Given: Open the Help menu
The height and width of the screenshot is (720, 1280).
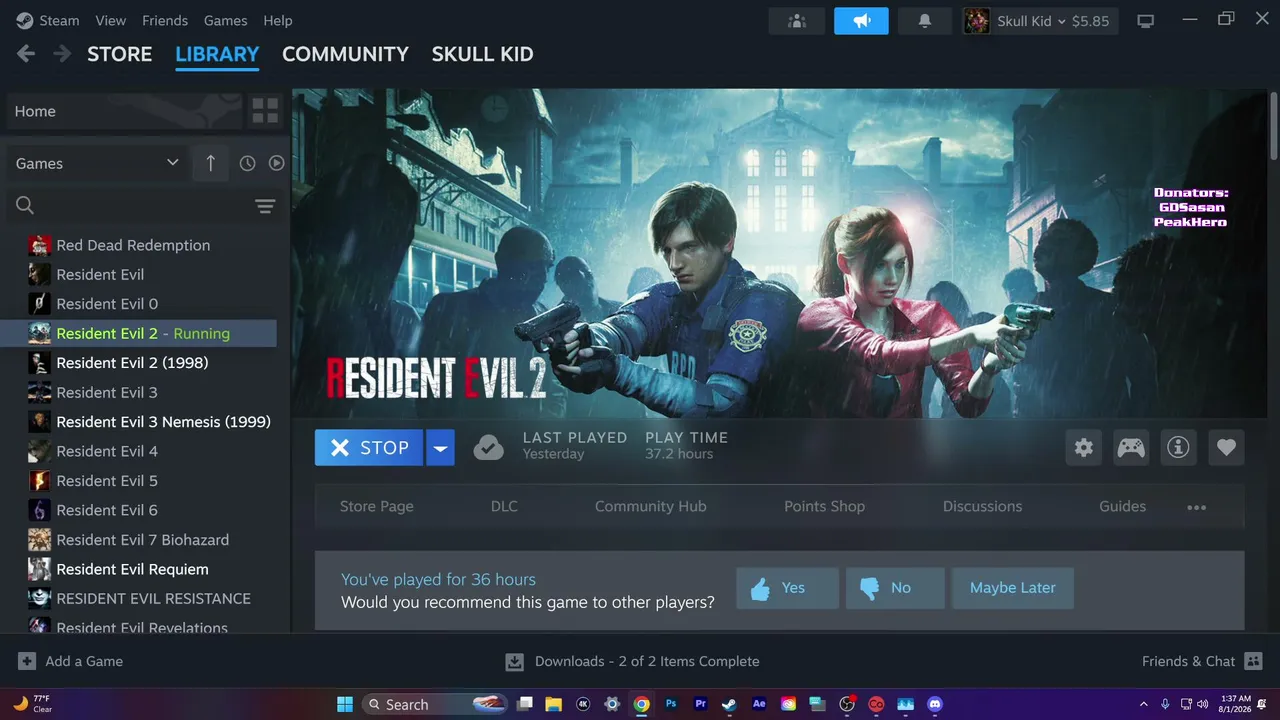Looking at the screenshot, I should coord(278,20).
